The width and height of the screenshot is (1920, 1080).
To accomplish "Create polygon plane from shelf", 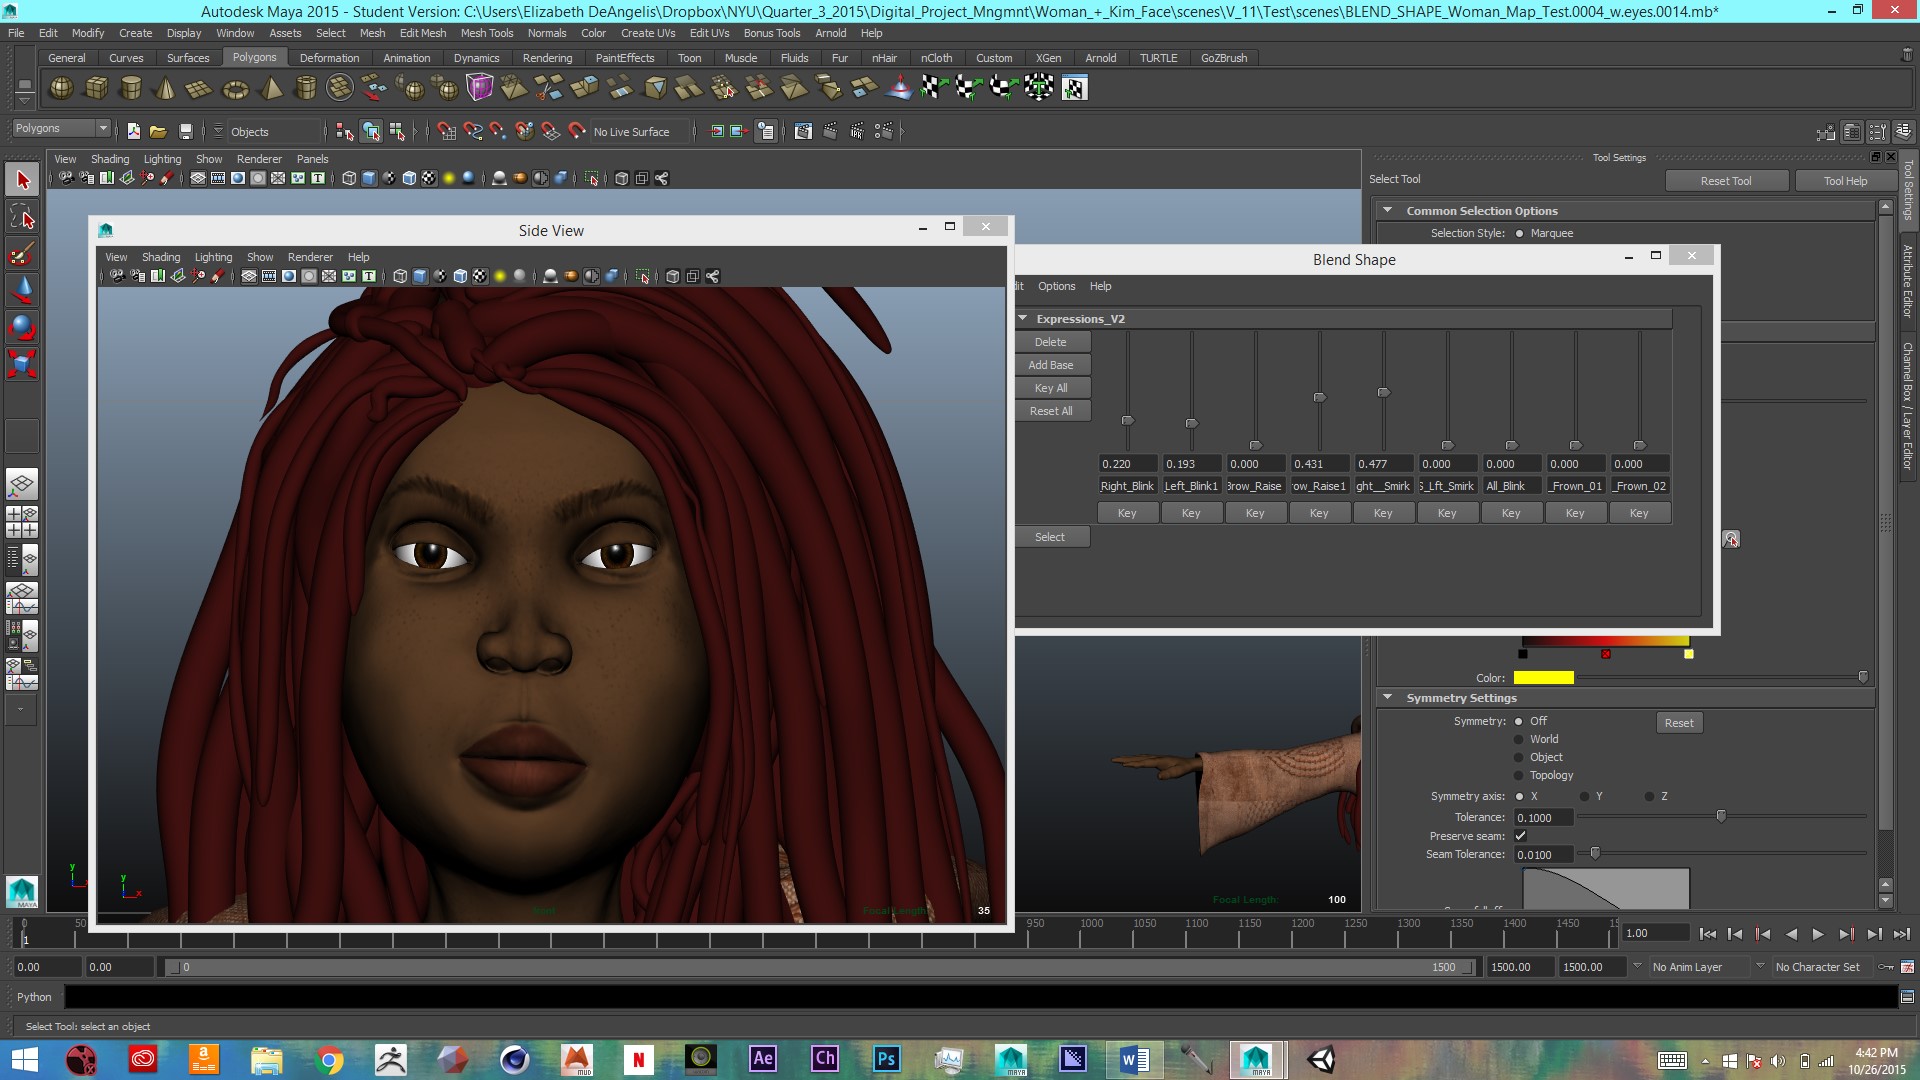I will click(x=199, y=88).
